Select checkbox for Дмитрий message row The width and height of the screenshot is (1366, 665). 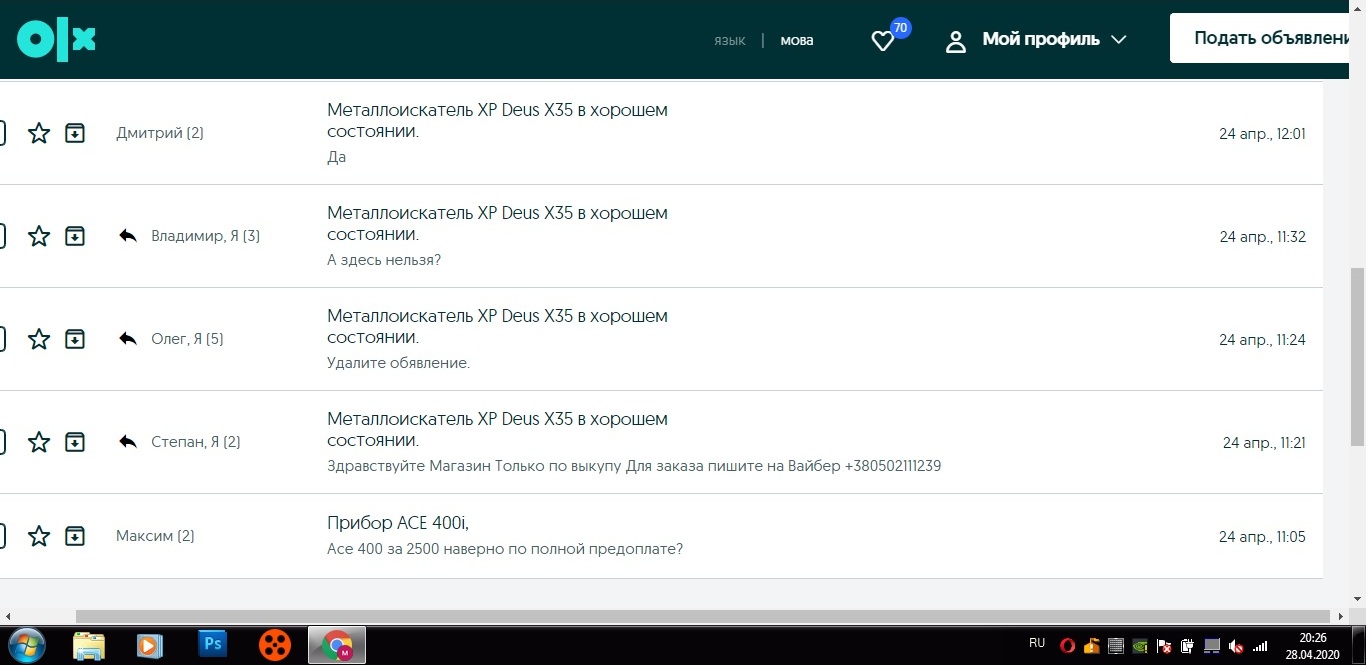pyautogui.click(x=2, y=133)
